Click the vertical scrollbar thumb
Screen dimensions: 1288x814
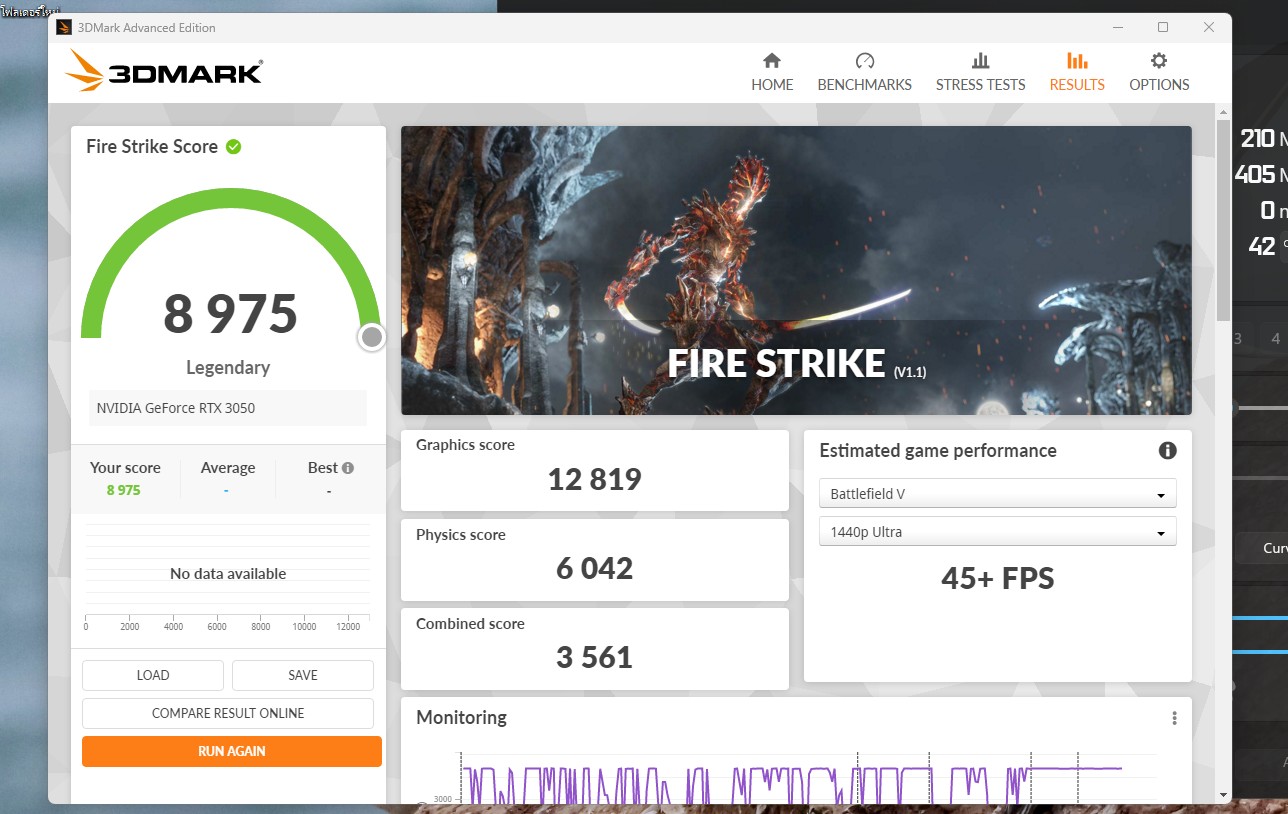point(1224,220)
